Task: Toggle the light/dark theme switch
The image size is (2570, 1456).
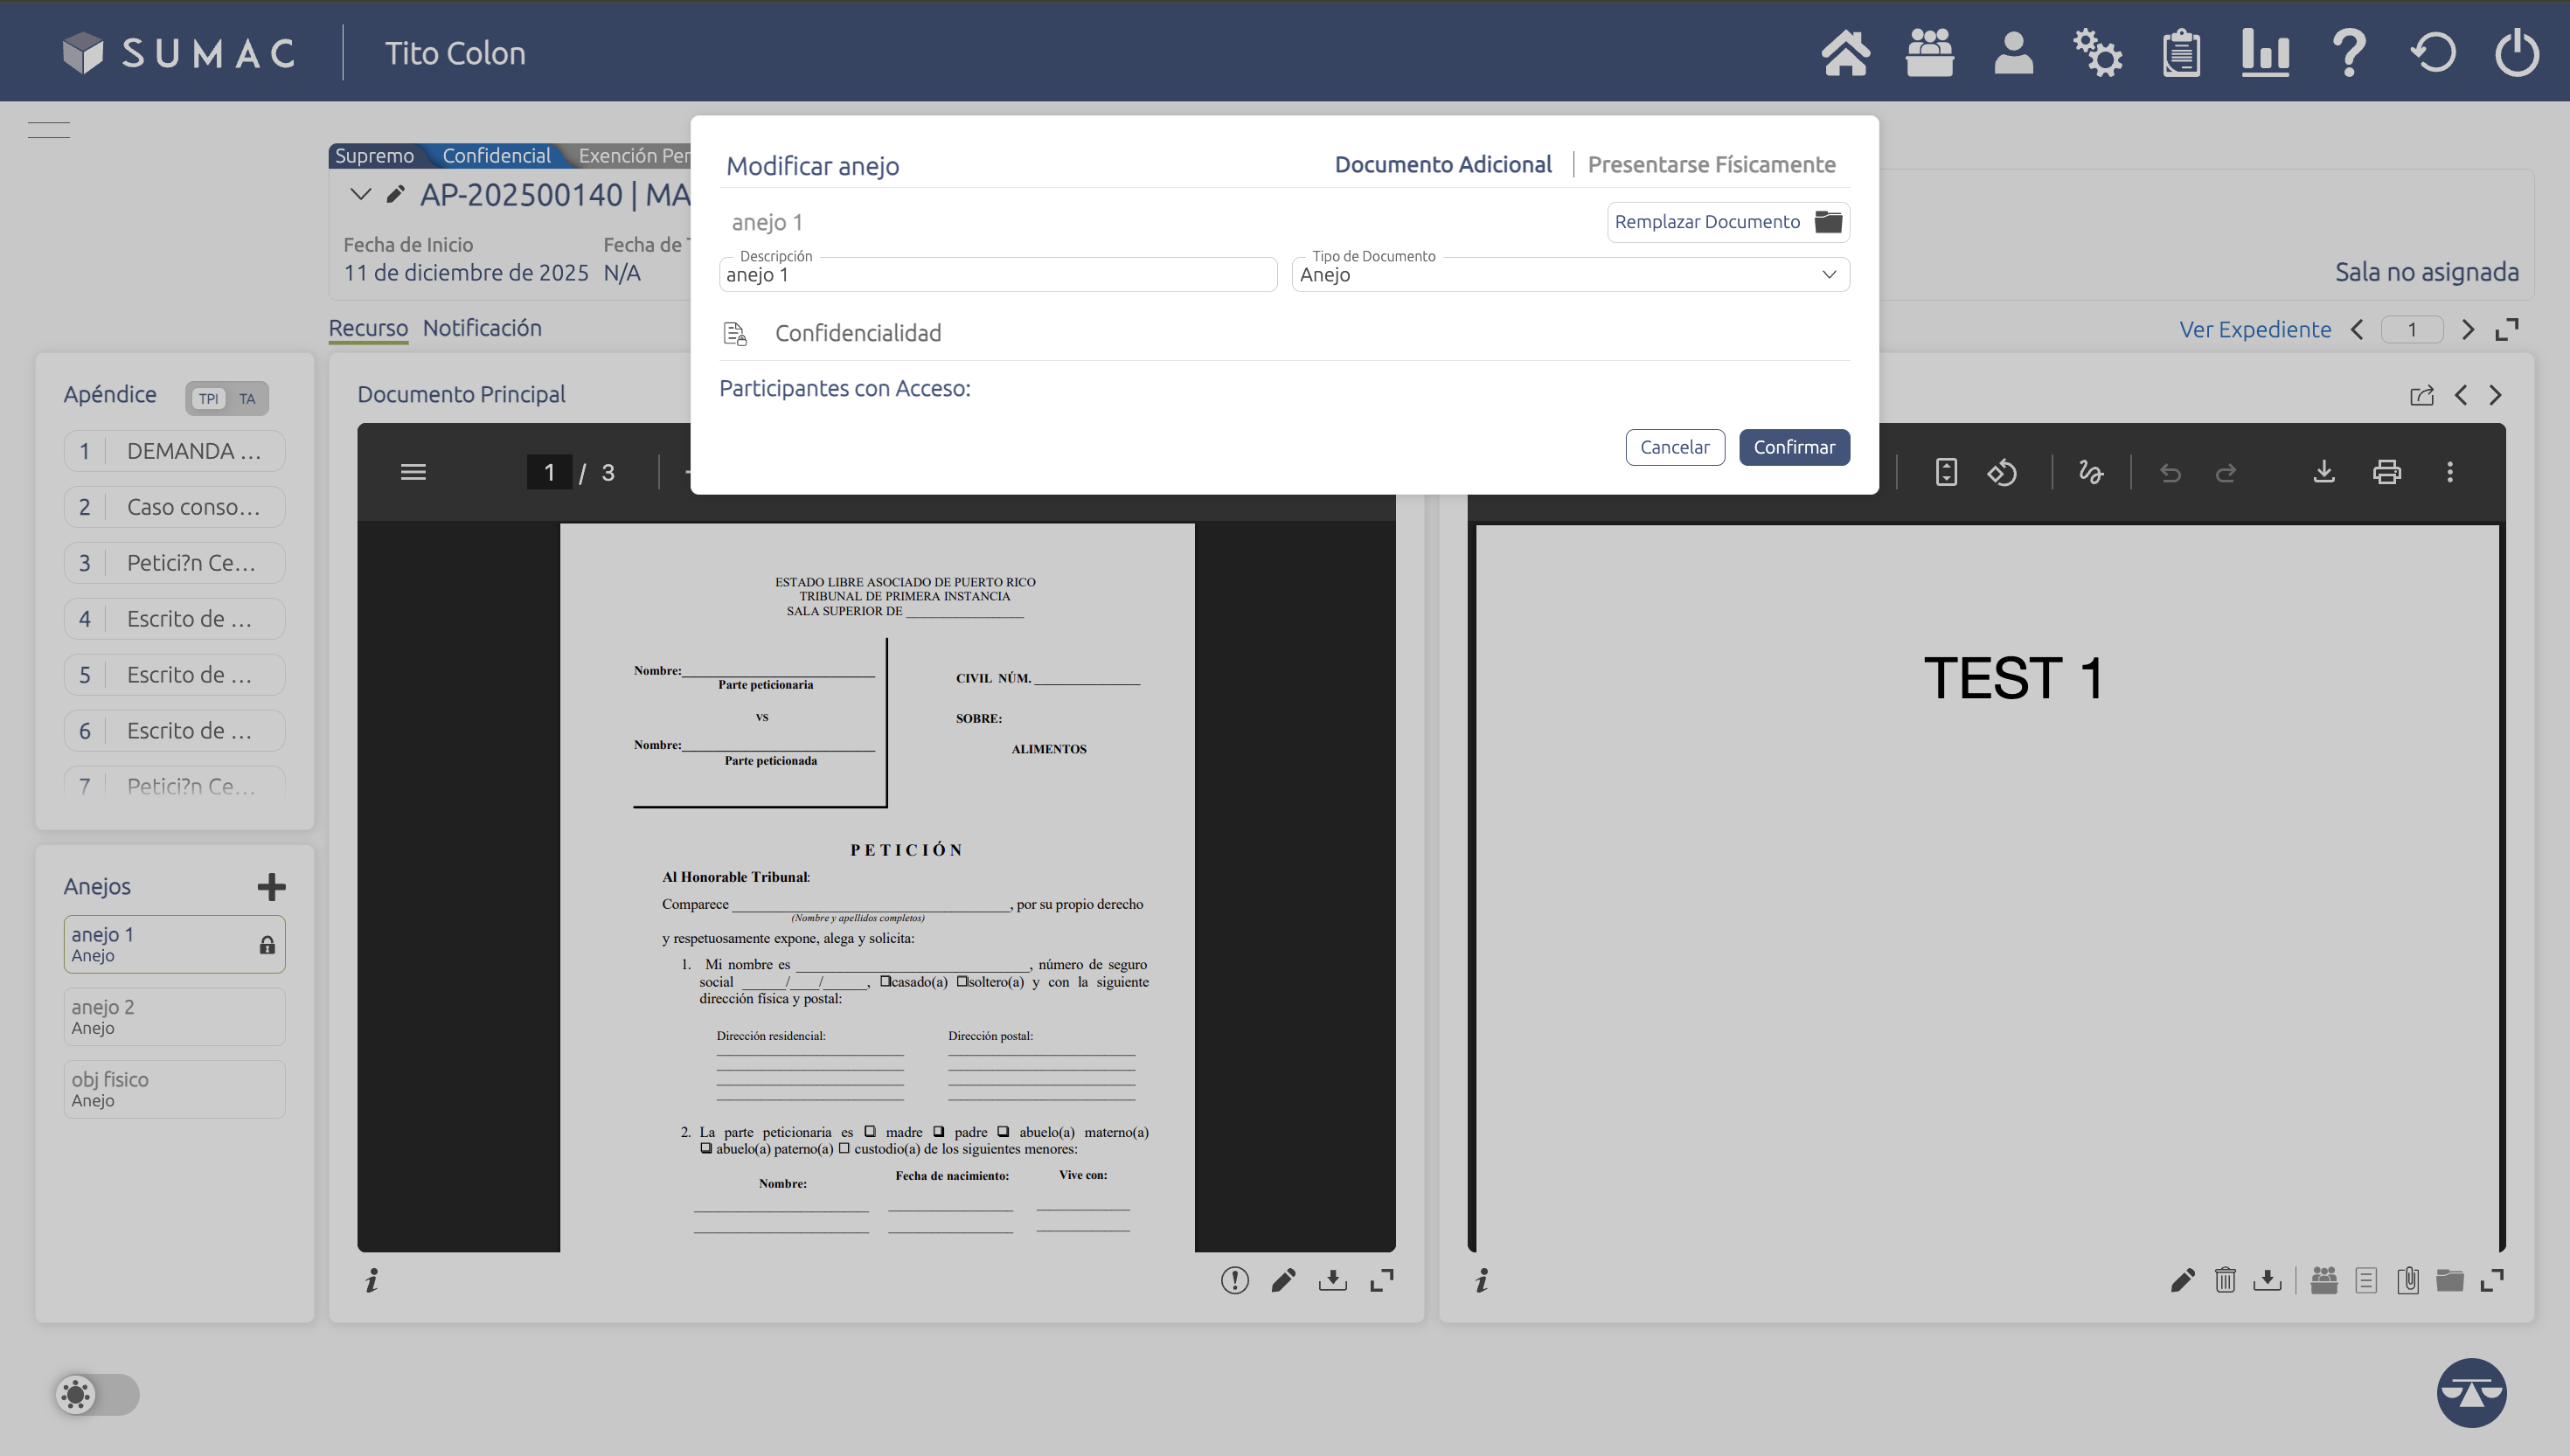Action: coord(97,1394)
